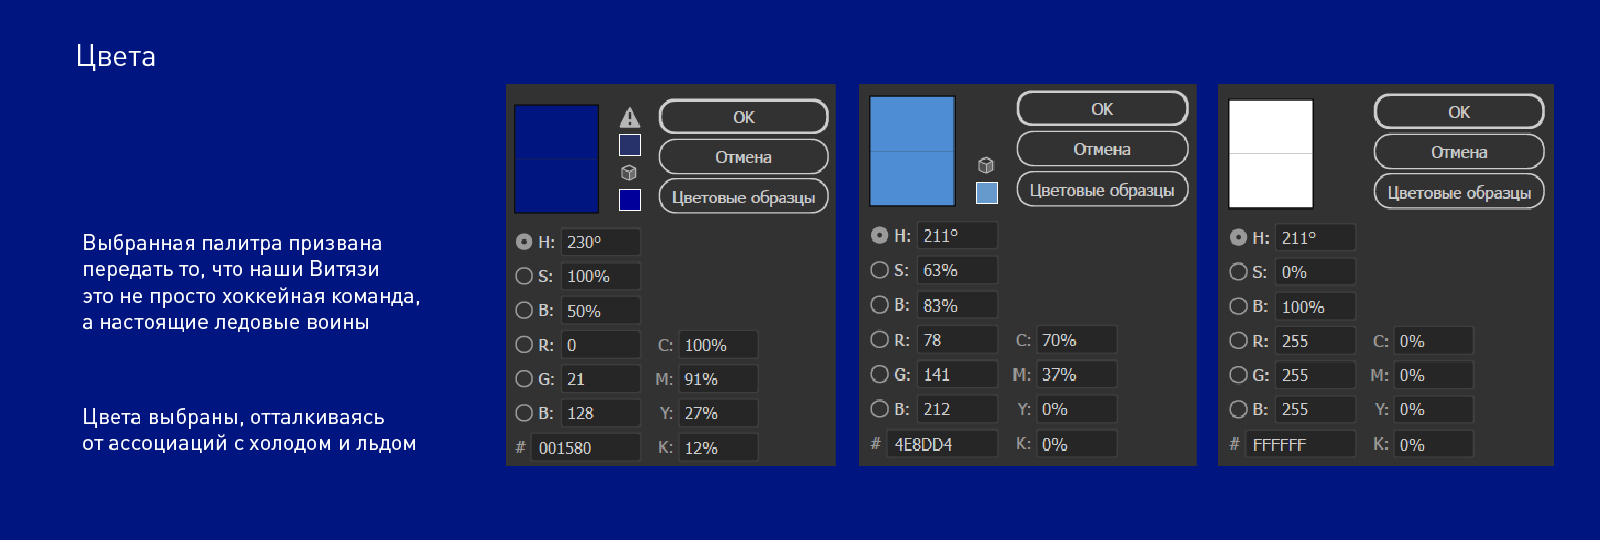Click the gamut-corrected swatch below the warning triangle
Viewport: 1600px width, 540px height.
629,145
